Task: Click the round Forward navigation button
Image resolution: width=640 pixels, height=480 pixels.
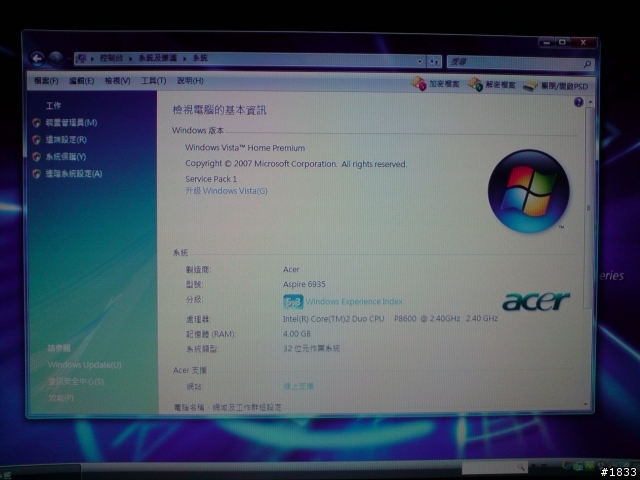Action: [56, 59]
